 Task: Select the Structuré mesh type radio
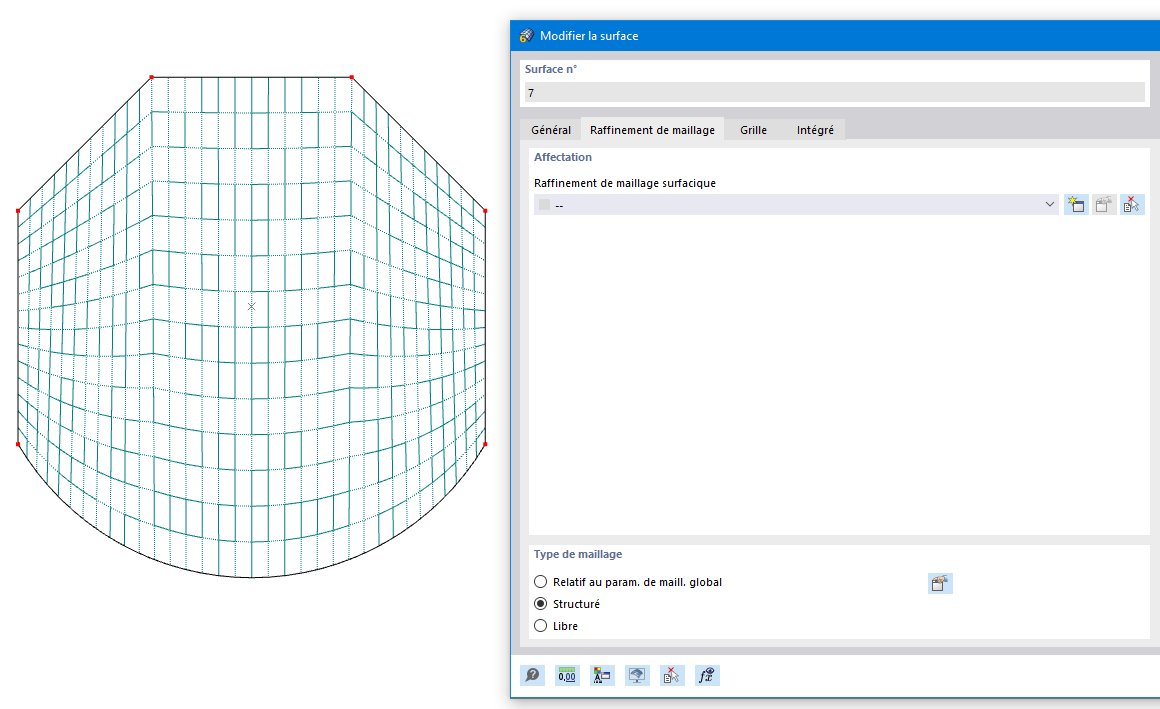coord(541,604)
